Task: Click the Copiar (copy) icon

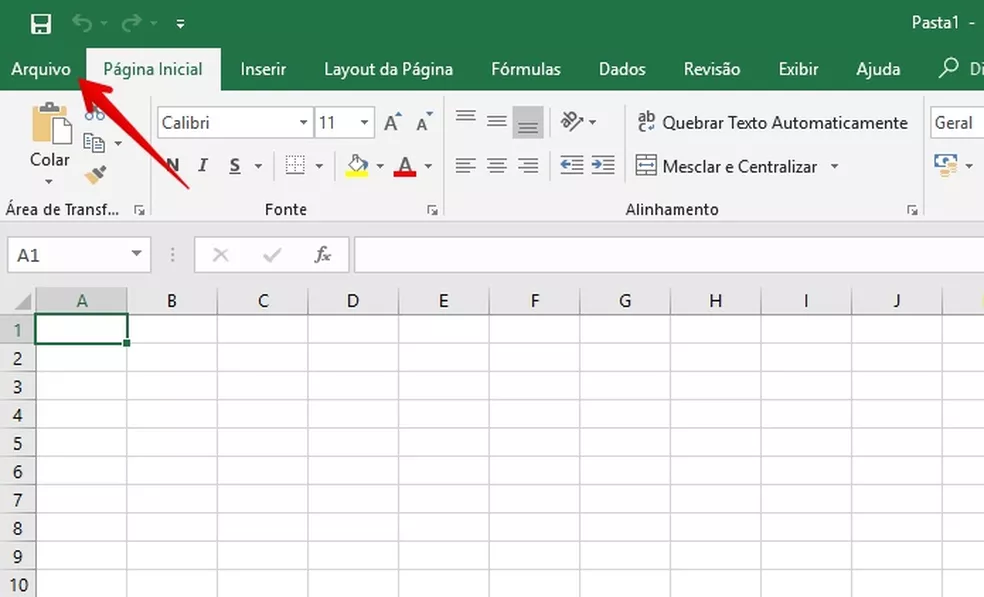Action: click(96, 142)
